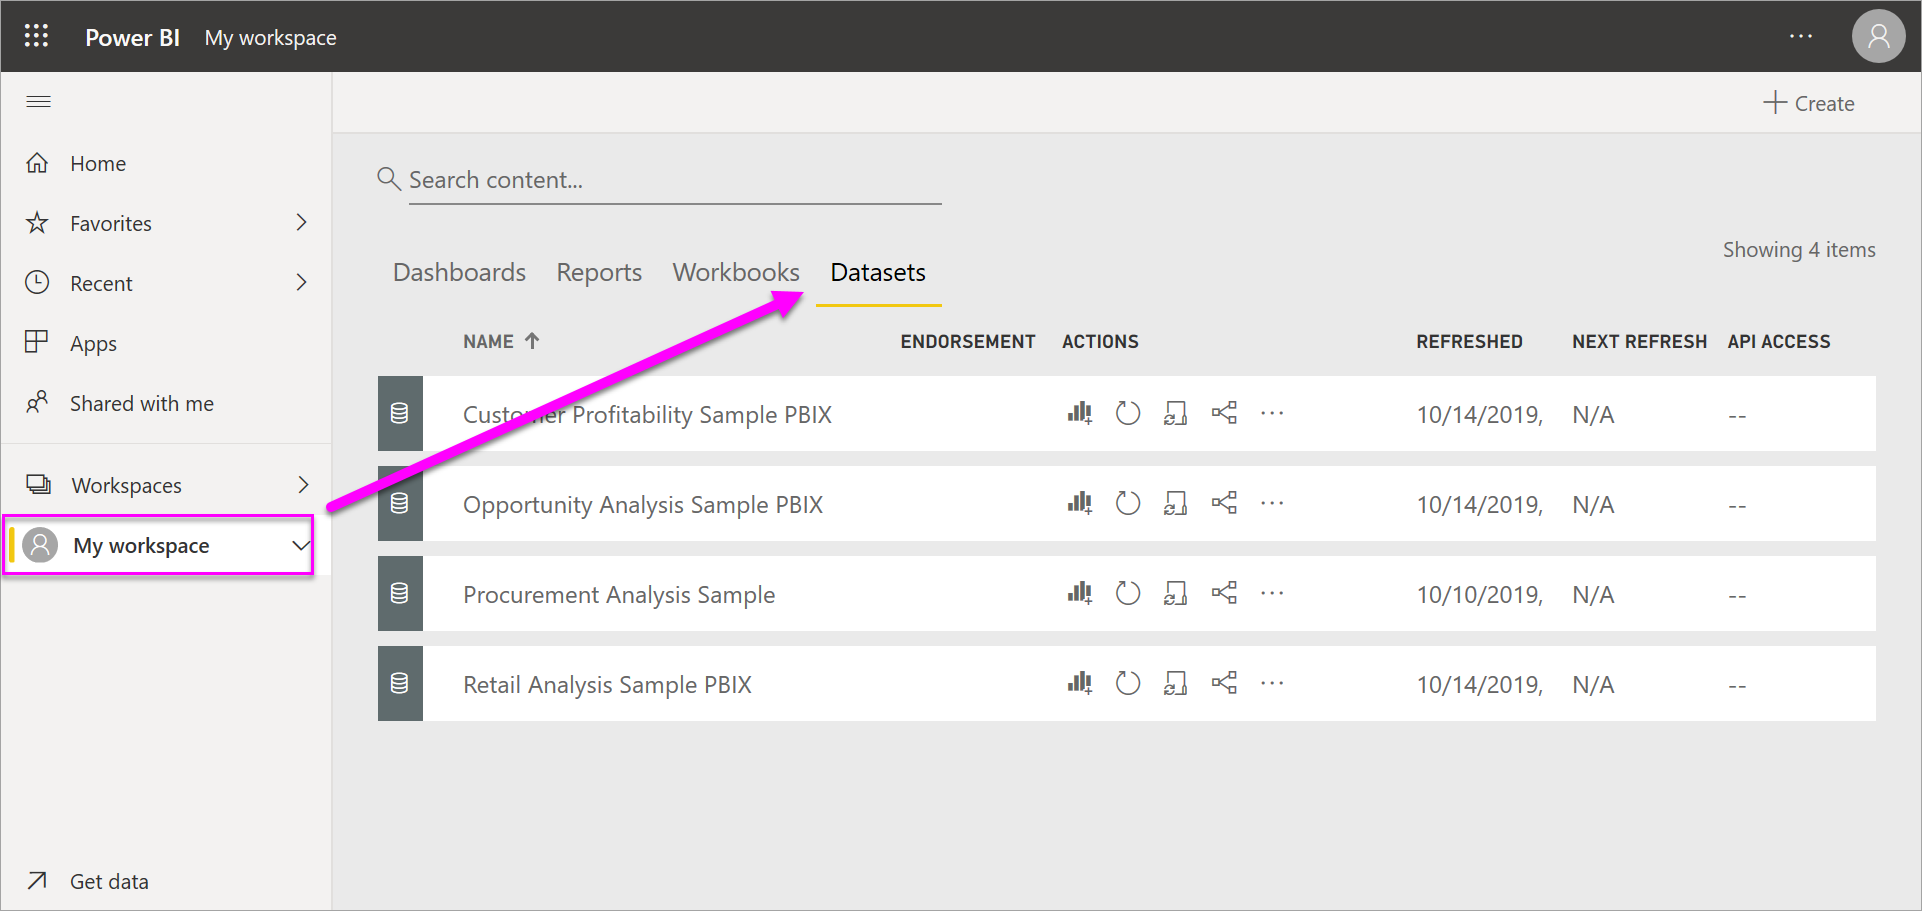1922x911 pixels.
Task: Open more options for Customer Profitability Sample PBIX
Action: tap(1272, 413)
